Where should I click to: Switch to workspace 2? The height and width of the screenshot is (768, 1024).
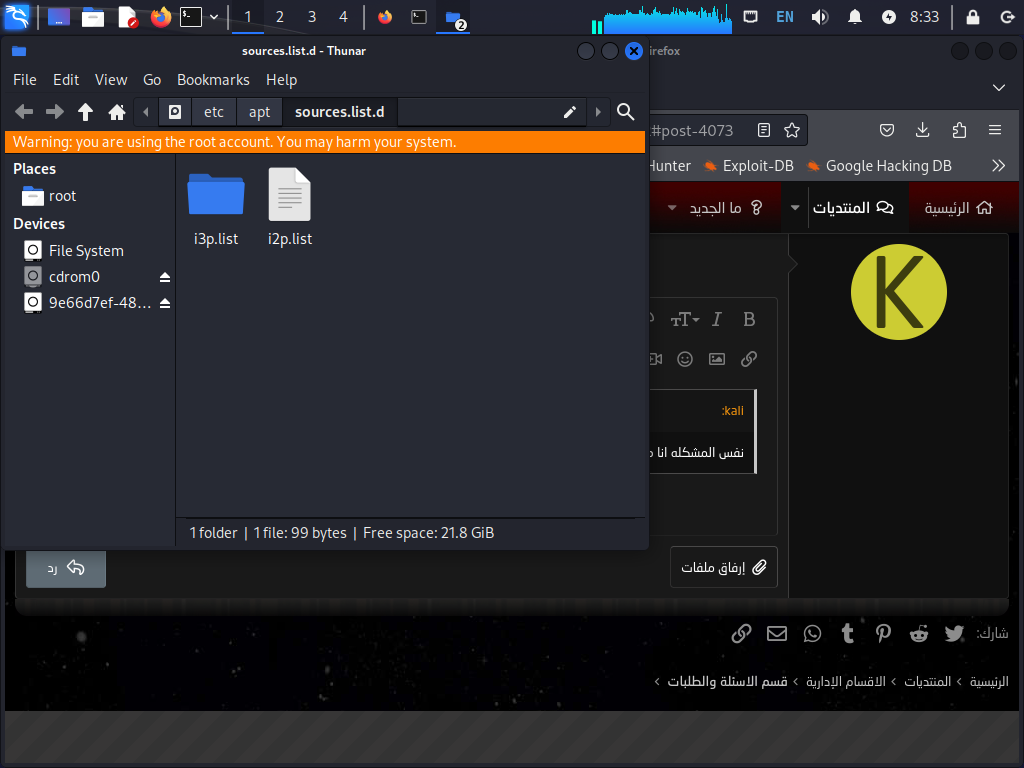click(x=280, y=17)
